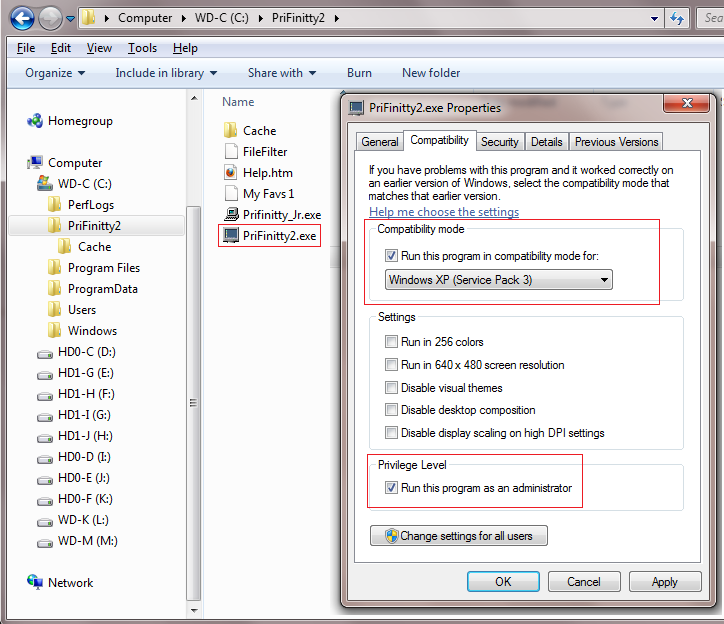Click the WD-K (L:) drive icon
Screen dimensions: 724x624
[45, 520]
